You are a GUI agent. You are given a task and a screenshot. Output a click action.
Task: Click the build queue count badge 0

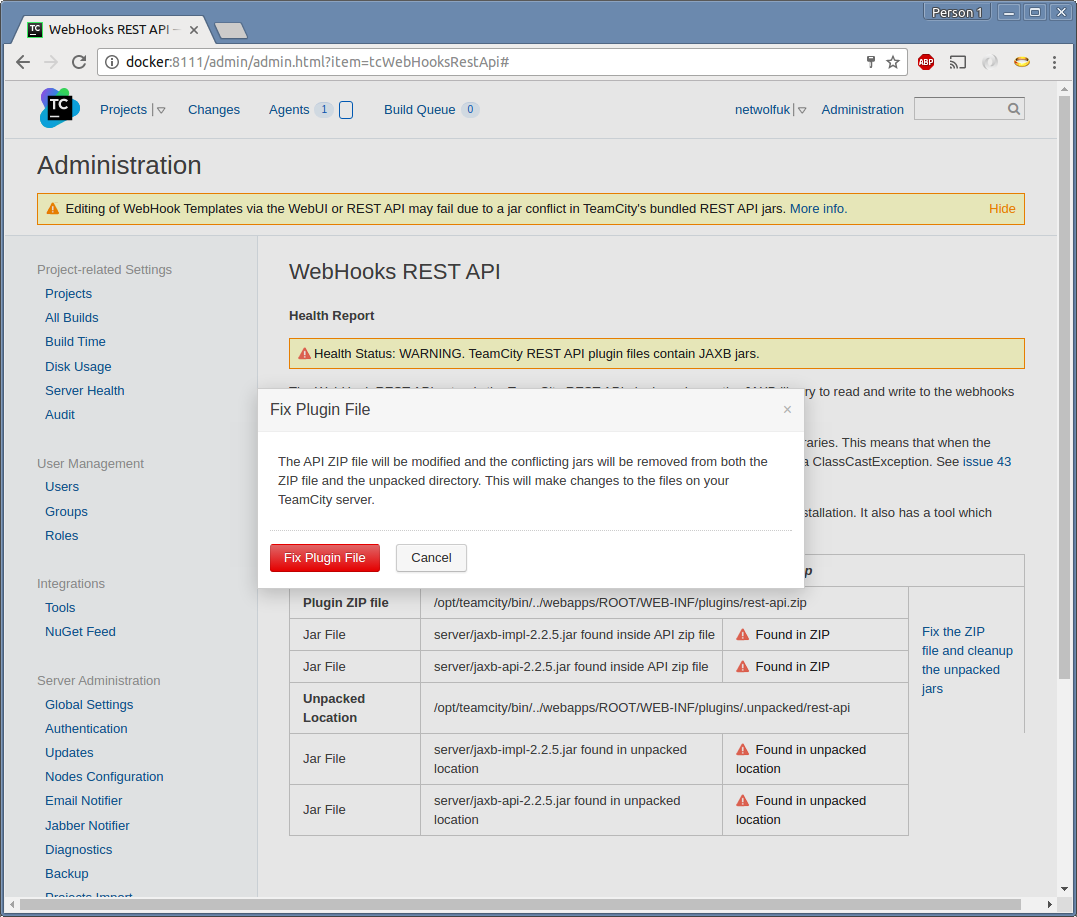(470, 109)
